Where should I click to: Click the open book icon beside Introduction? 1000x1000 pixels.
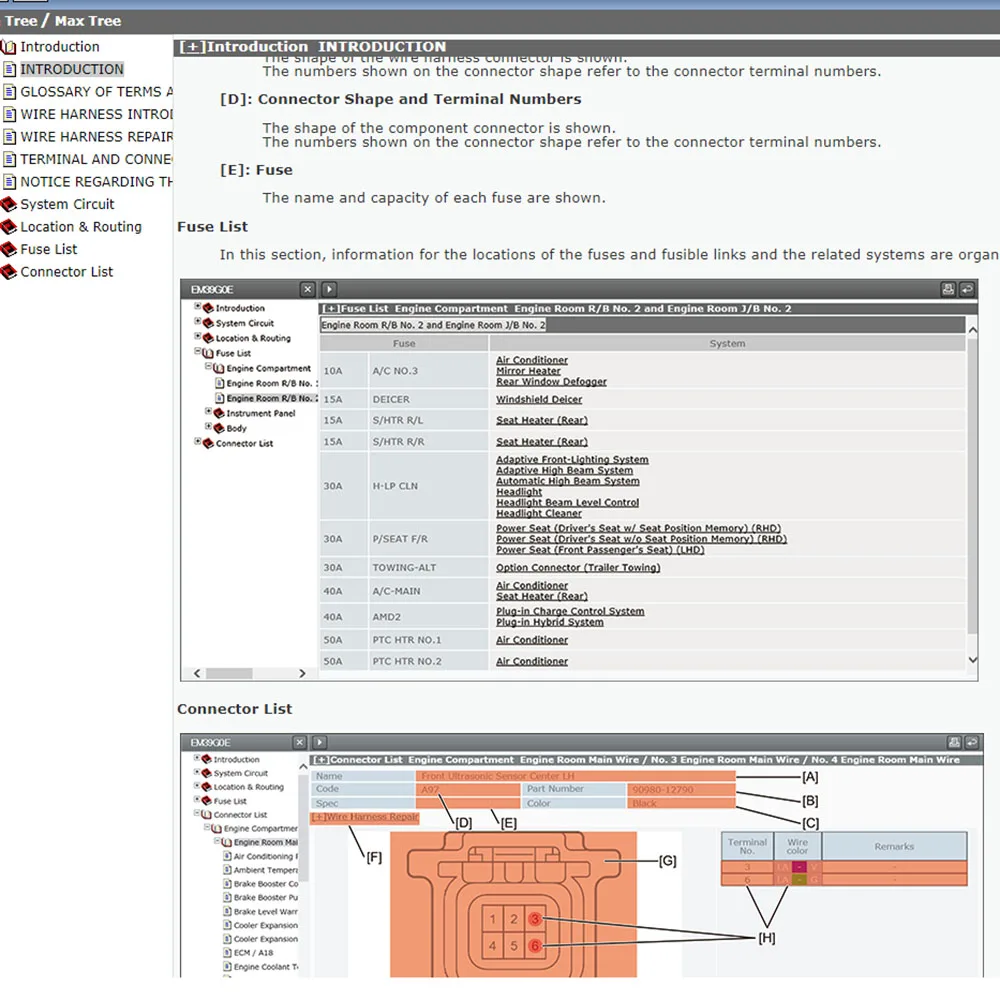click(x=9, y=47)
